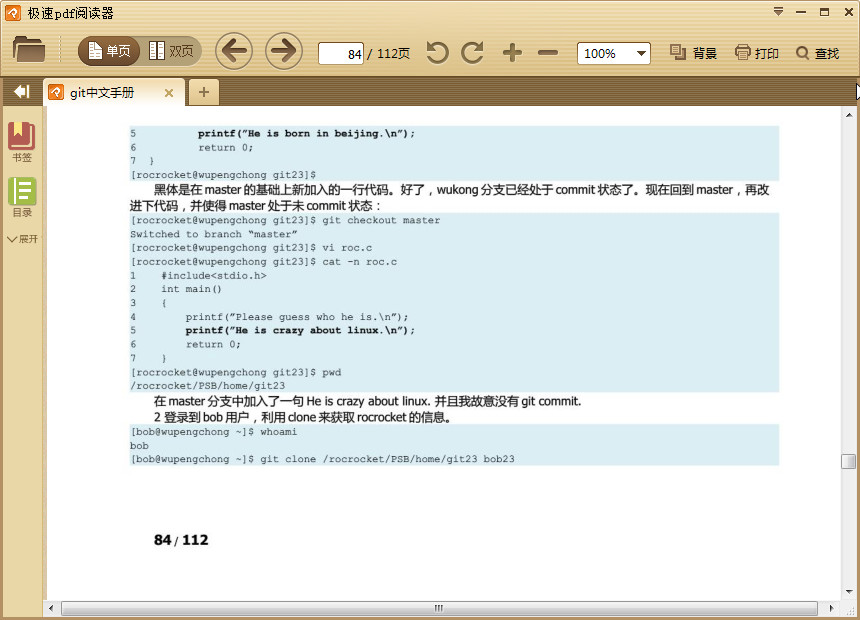The width and height of the screenshot is (860, 620).
Task: Open the 书签 bookmarks panel
Action: (22, 142)
